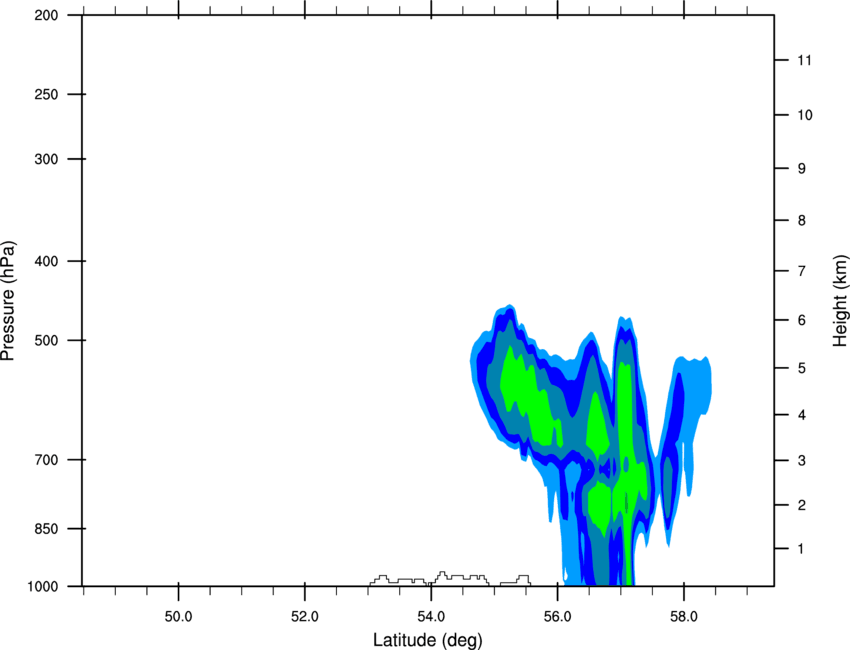This screenshot has height=650, width=850.
Task: Click the 50.0 latitude tick label
Action: pos(178,616)
